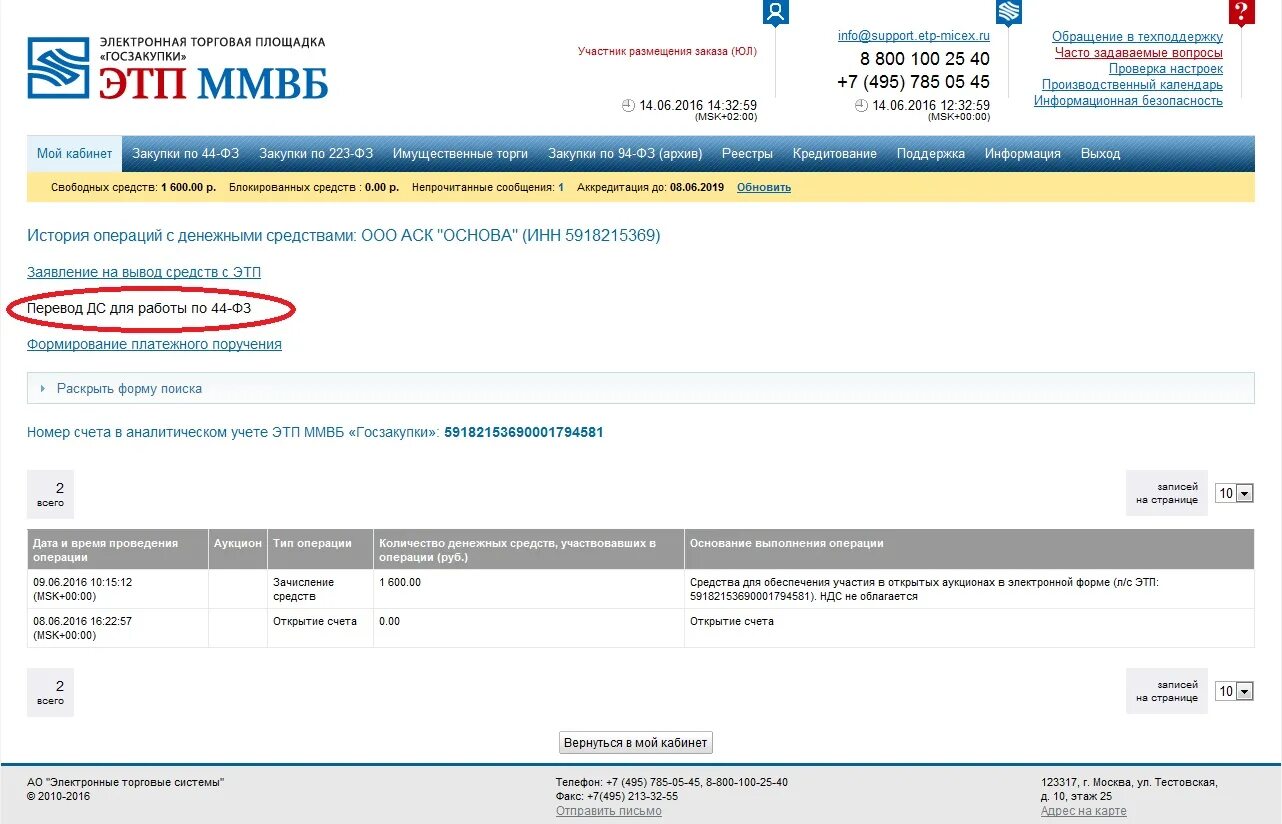1282x824 pixels.
Task: Open Проверка настроек link
Action: pos(1166,69)
